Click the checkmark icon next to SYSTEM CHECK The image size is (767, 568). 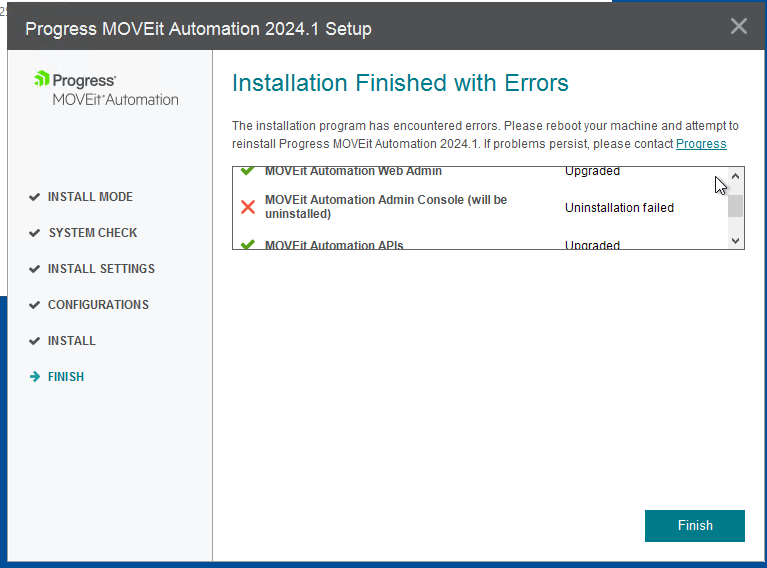[x=34, y=233]
